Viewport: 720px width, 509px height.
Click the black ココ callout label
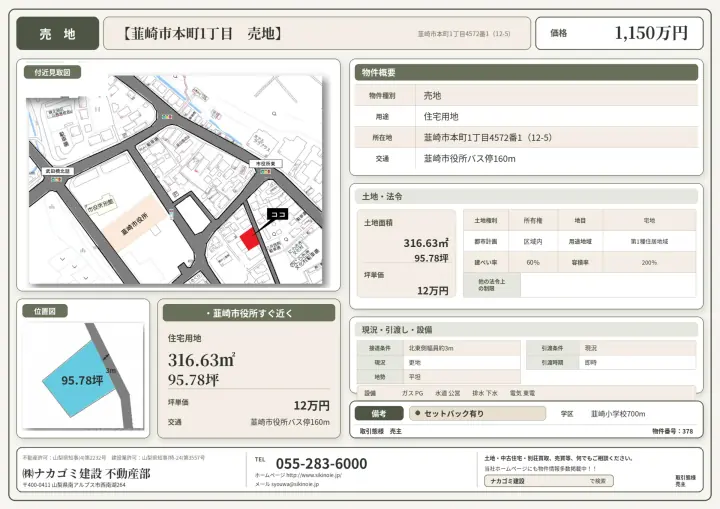click(278, 214)
